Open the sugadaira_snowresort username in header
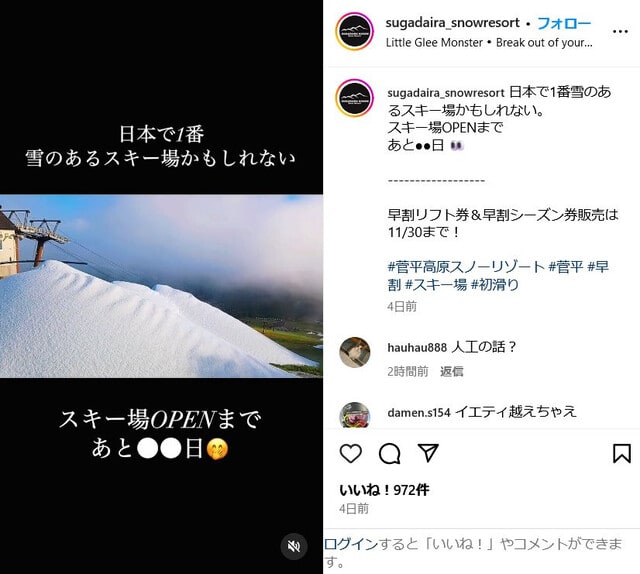640x574 pixels. (x=453, y=23)
